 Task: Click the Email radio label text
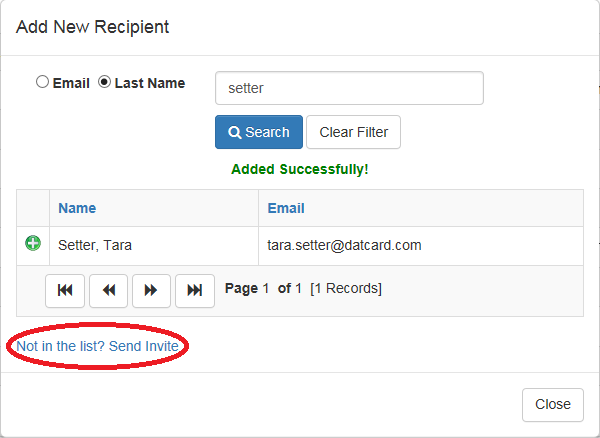pyautogui.click(x=71, y=83)
